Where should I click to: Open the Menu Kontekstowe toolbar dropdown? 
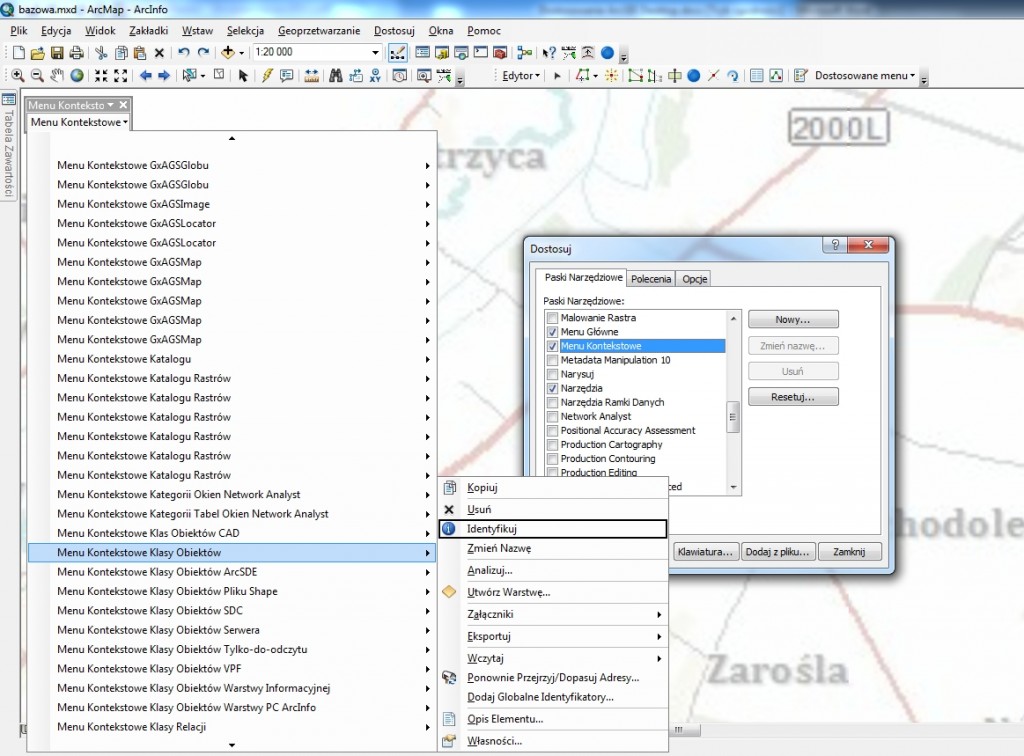(78, 122)
